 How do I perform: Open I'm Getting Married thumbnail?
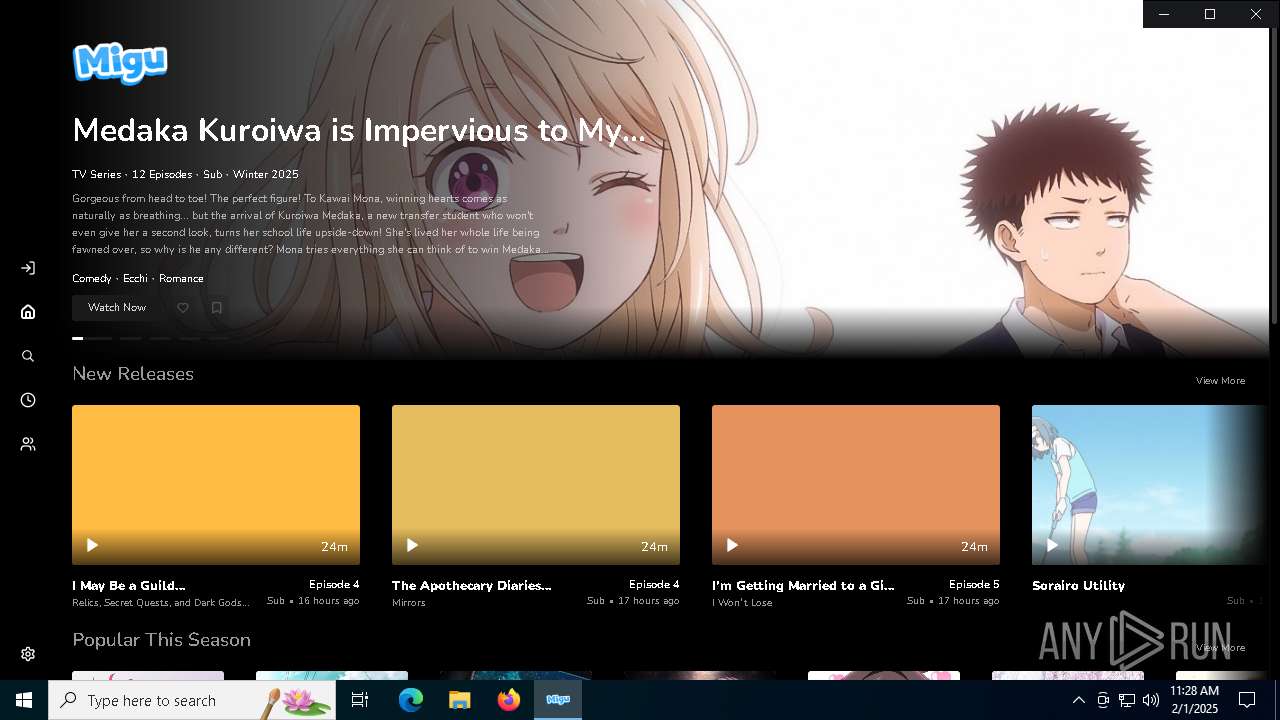click(856, 485)
